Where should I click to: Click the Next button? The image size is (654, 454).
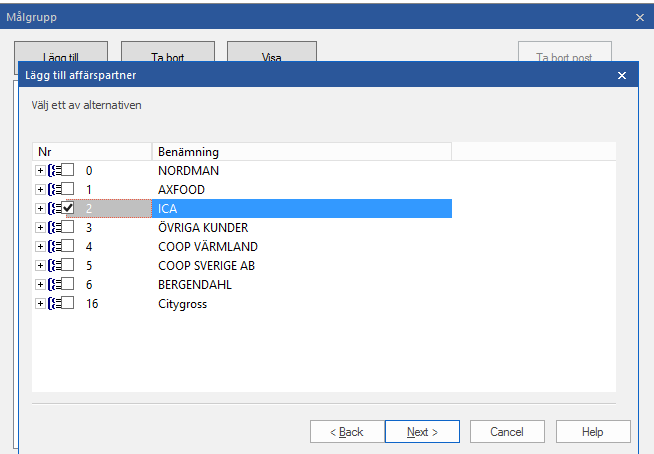[422, 431]
